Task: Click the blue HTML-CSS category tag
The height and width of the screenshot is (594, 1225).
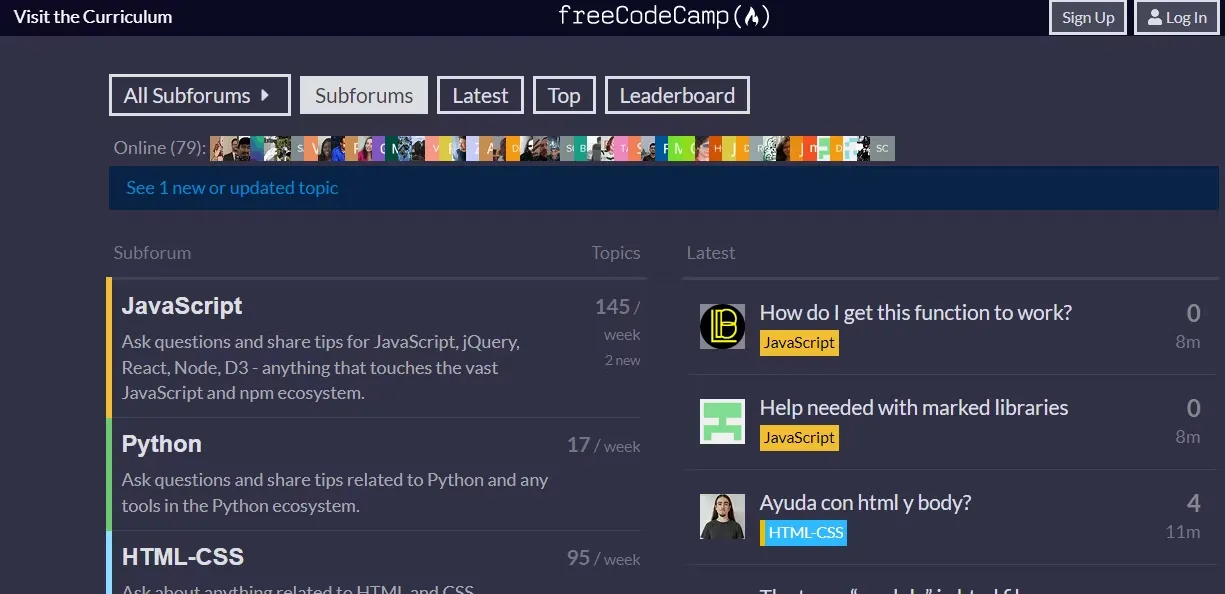Action: pyautogui.click(x=805, y=533)
